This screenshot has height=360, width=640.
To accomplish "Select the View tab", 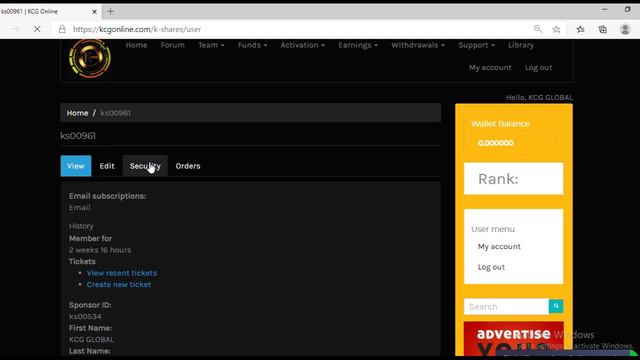I will point(76,166).
